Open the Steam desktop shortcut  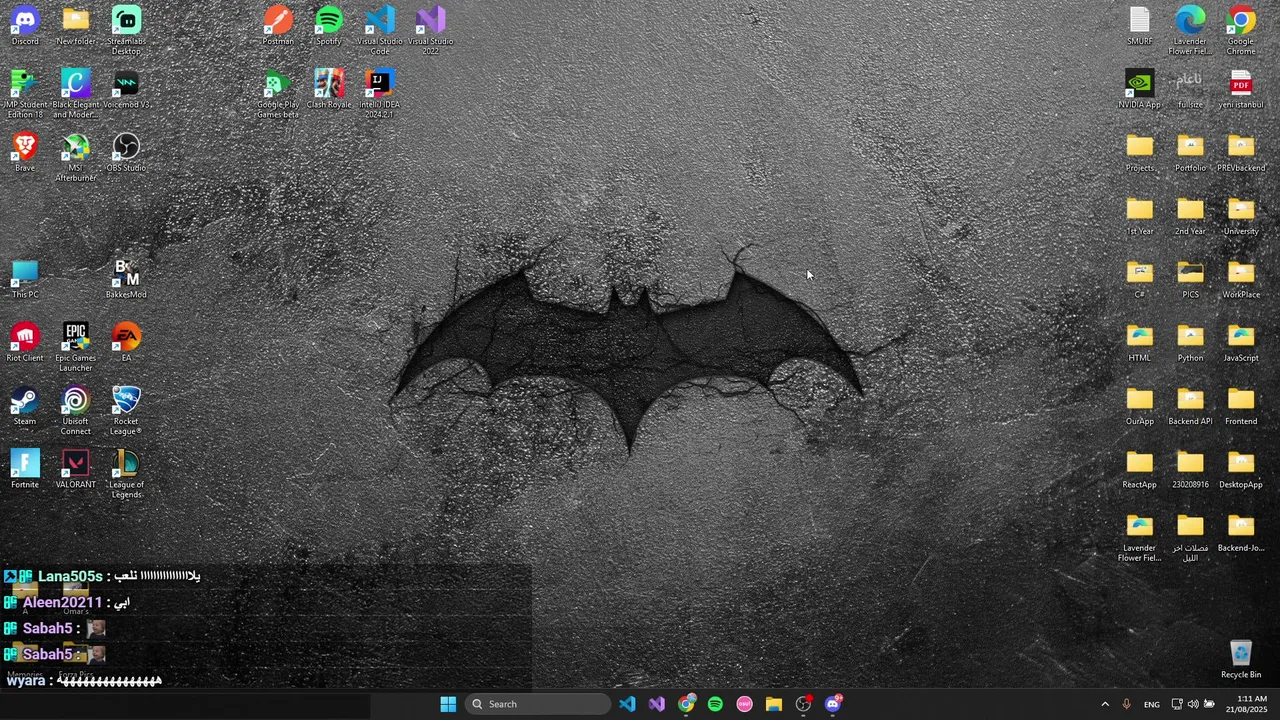pos(25,406)
